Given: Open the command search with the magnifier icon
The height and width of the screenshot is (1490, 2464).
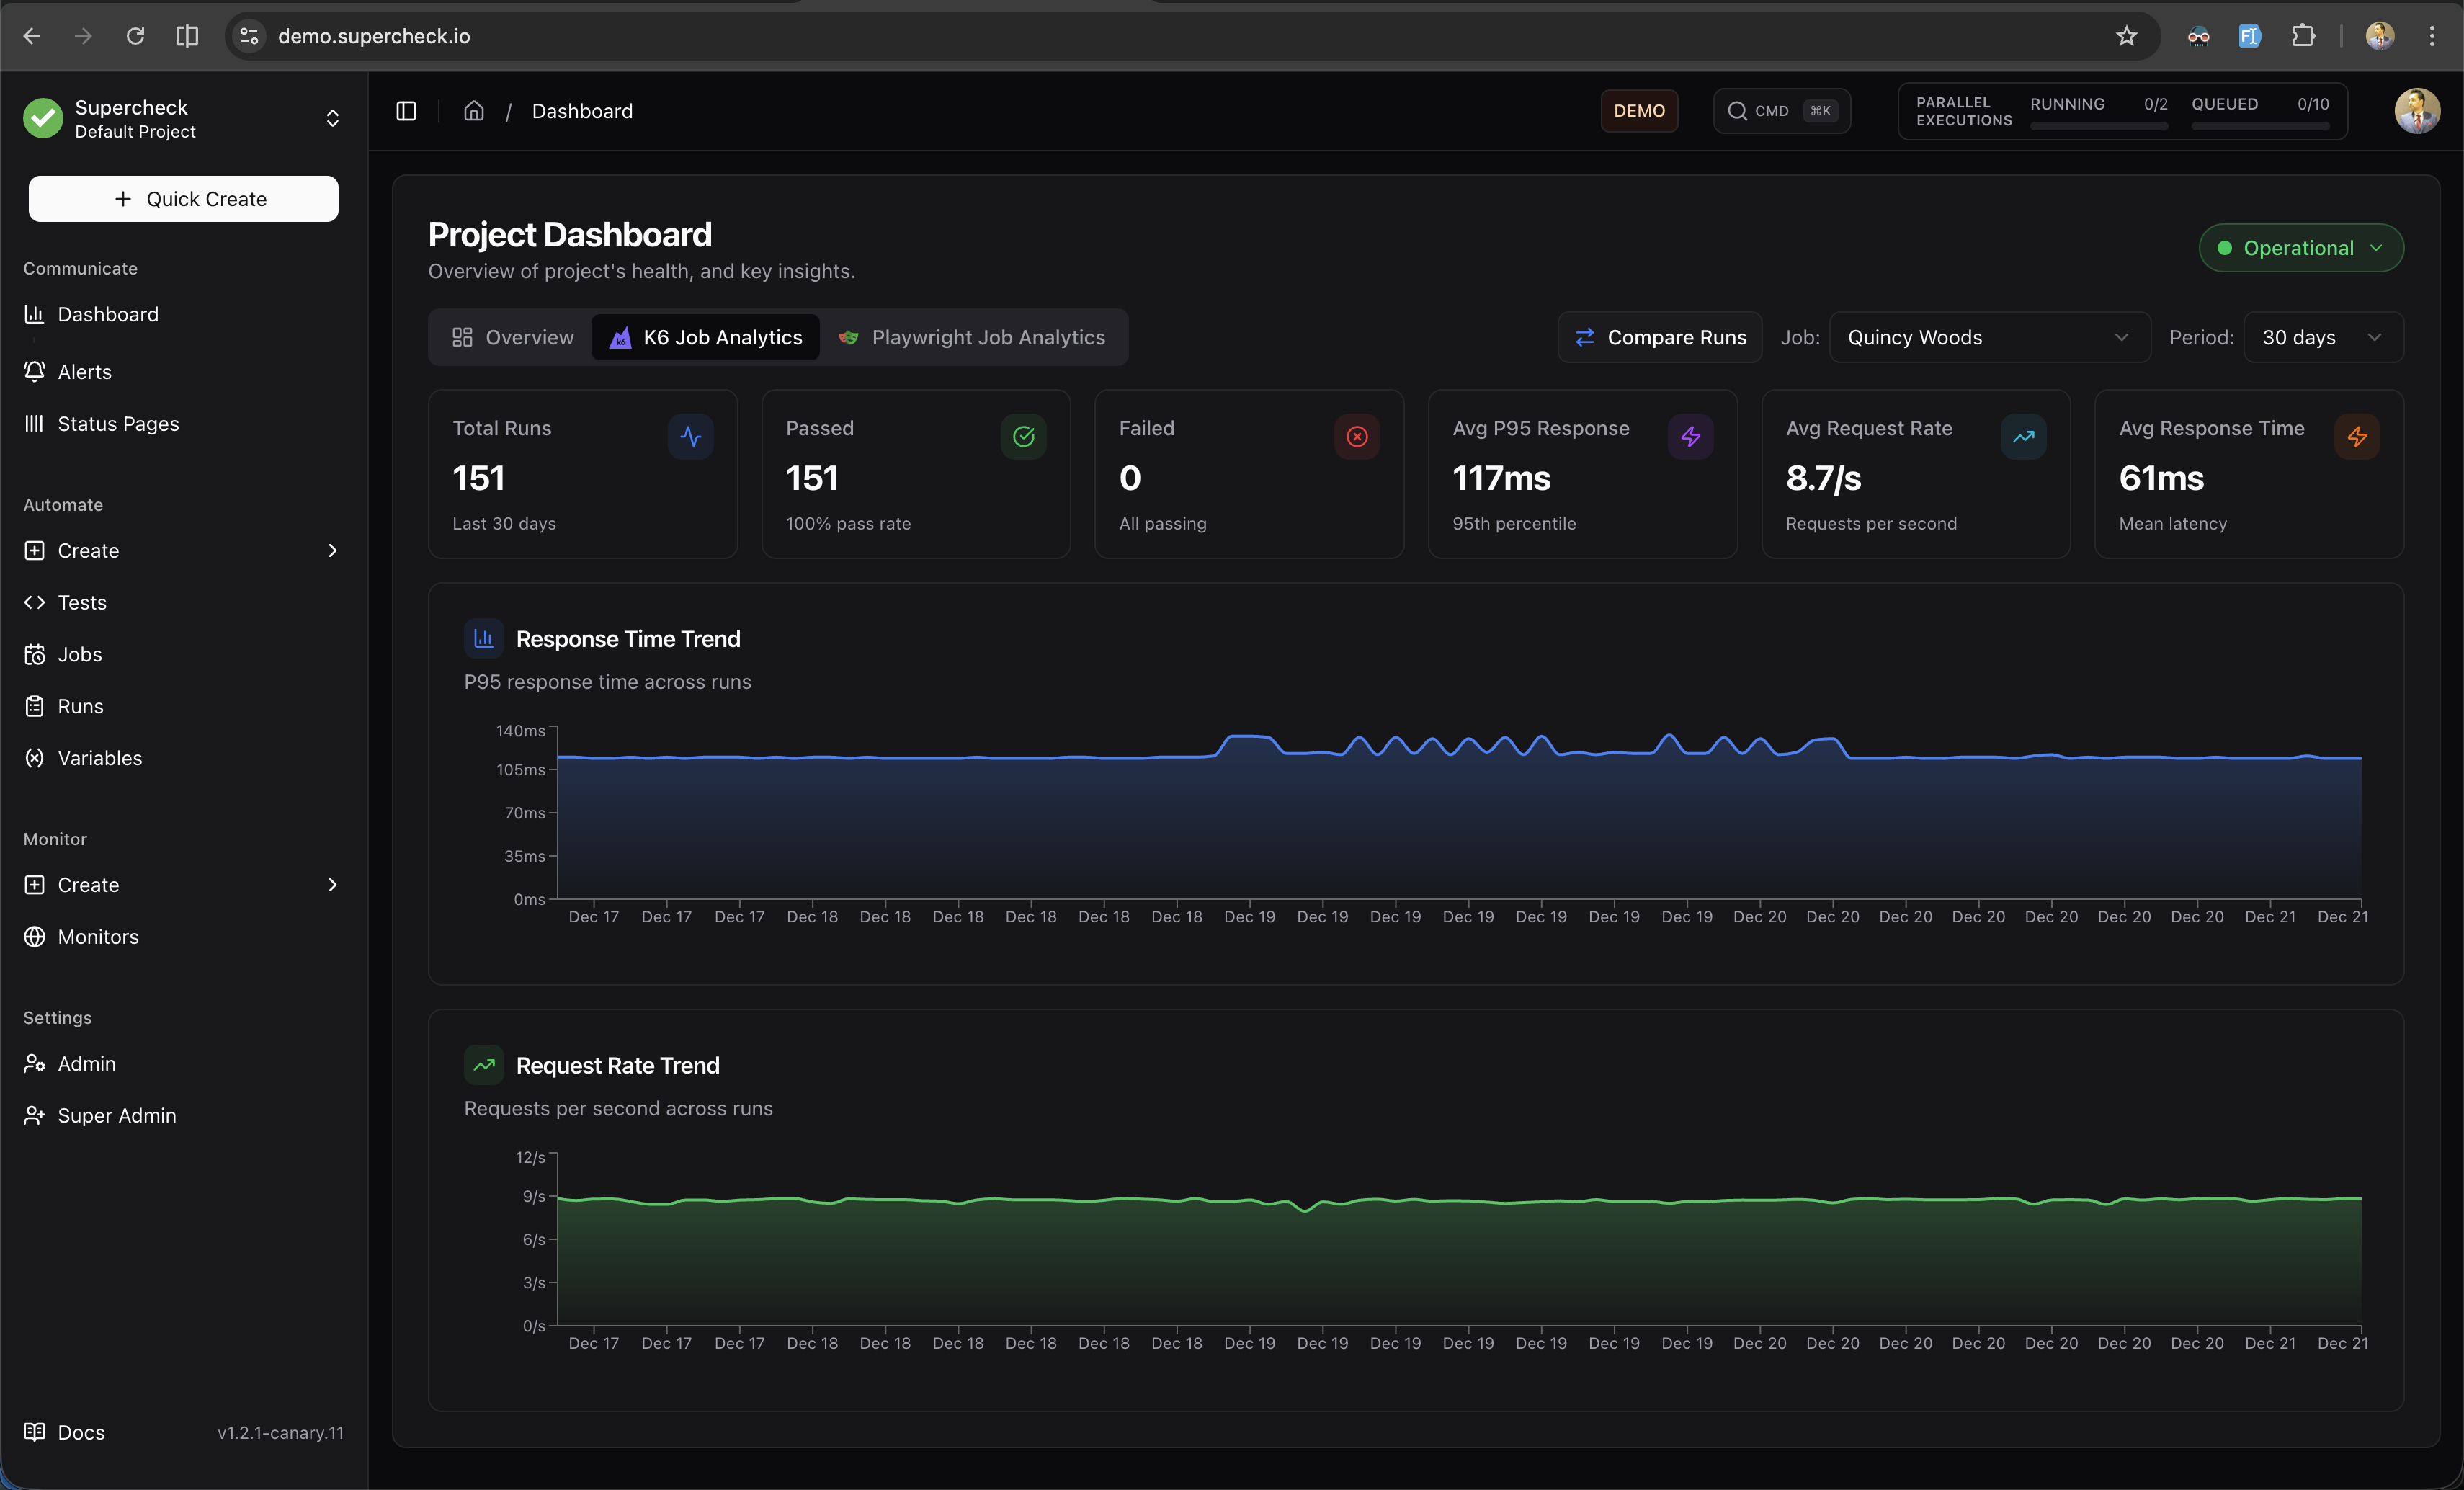Looking at the screenshot, I should (1738, 111).
